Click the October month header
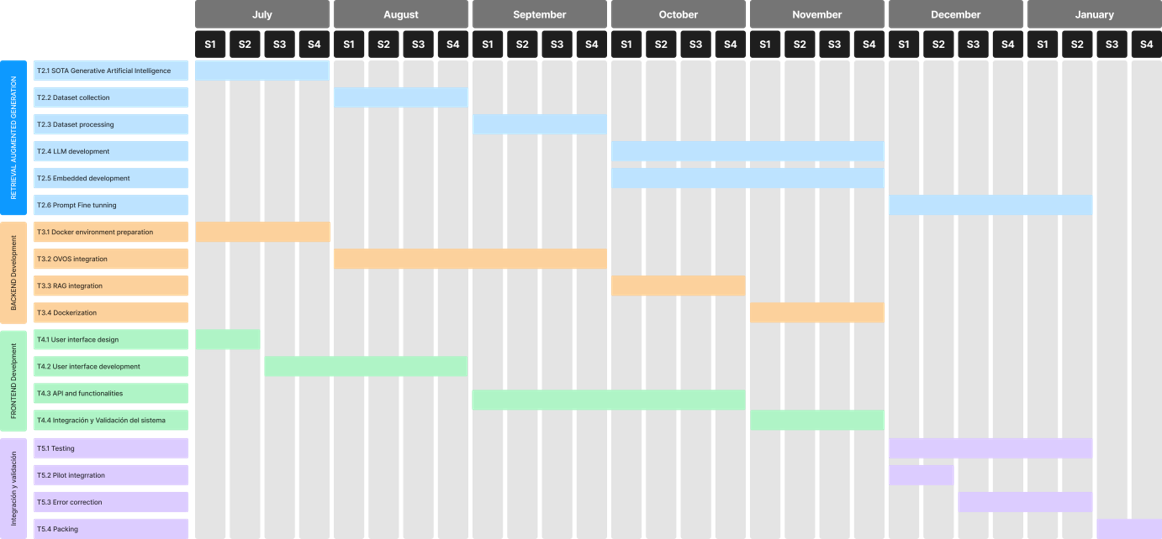This screenshot has height=539, width=1162. (678, 15)
